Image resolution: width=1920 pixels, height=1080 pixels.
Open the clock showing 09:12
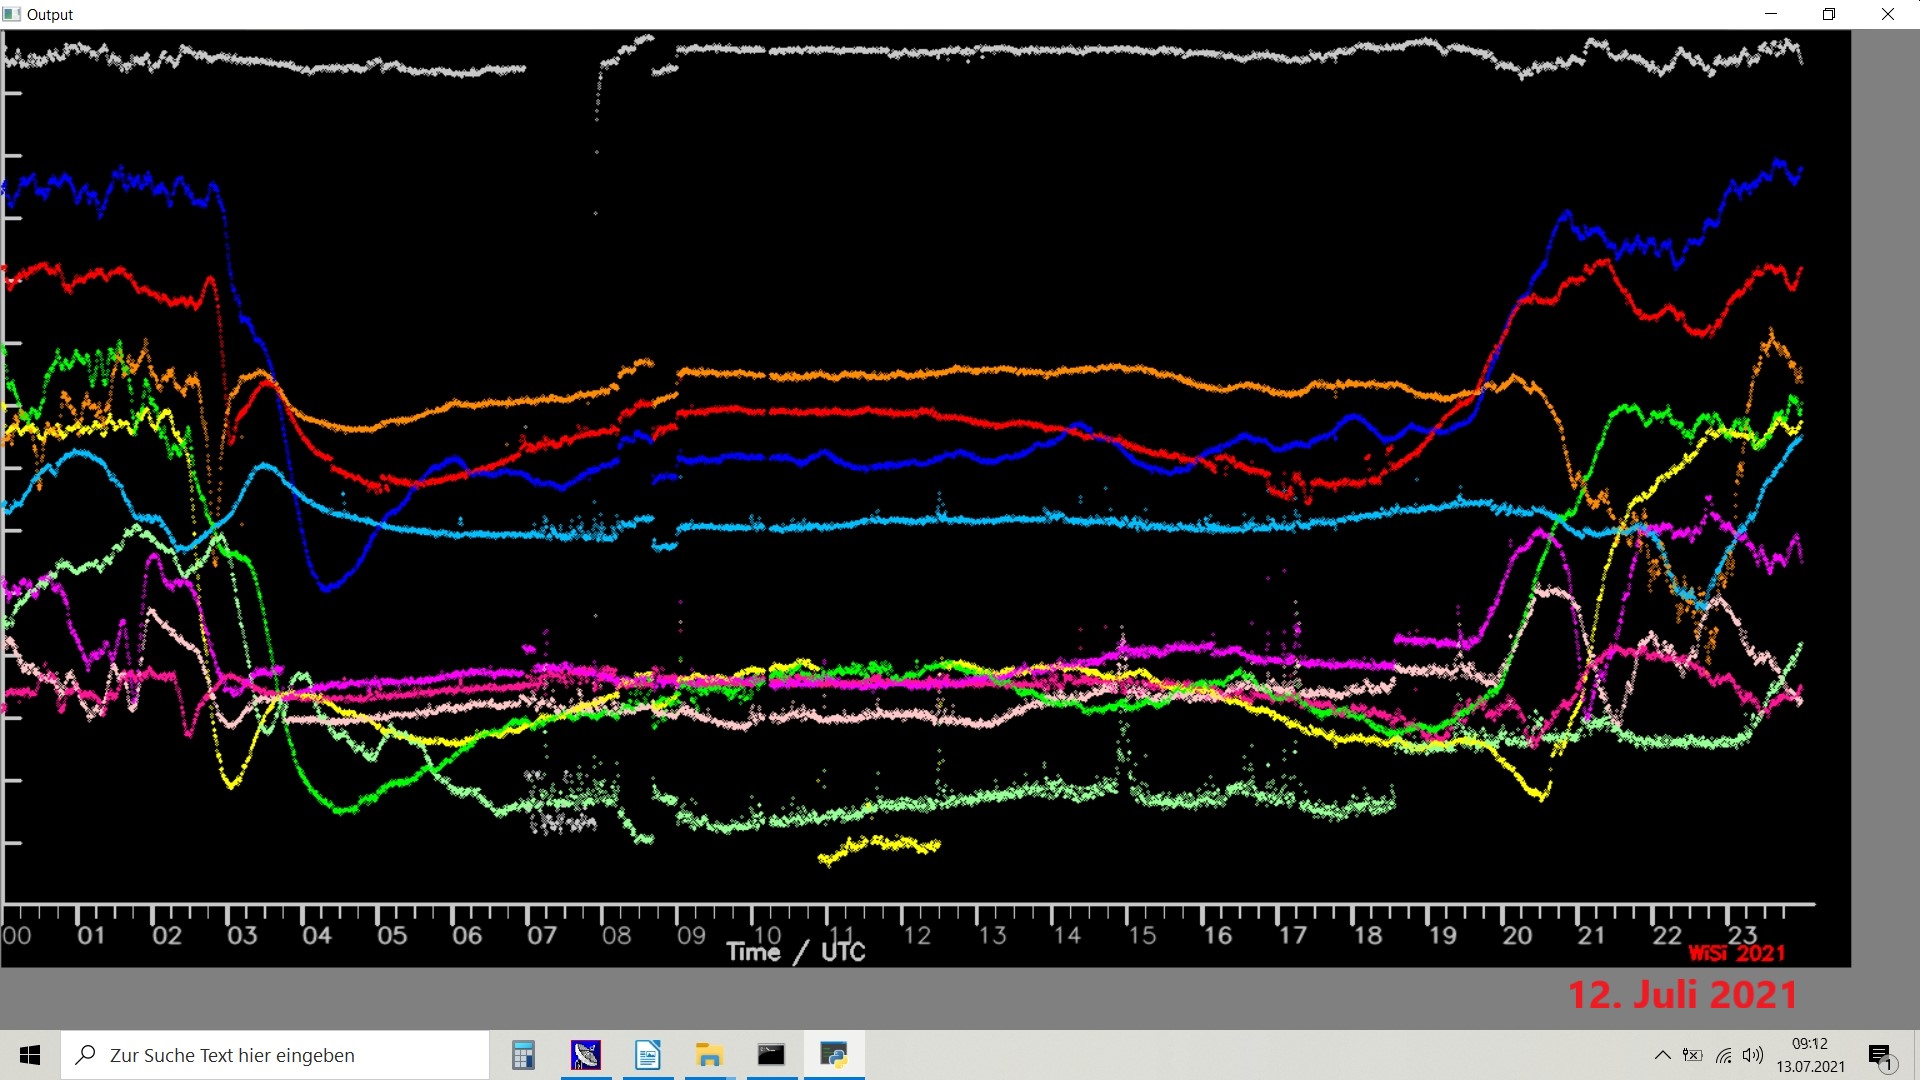click(1810, 1055)
